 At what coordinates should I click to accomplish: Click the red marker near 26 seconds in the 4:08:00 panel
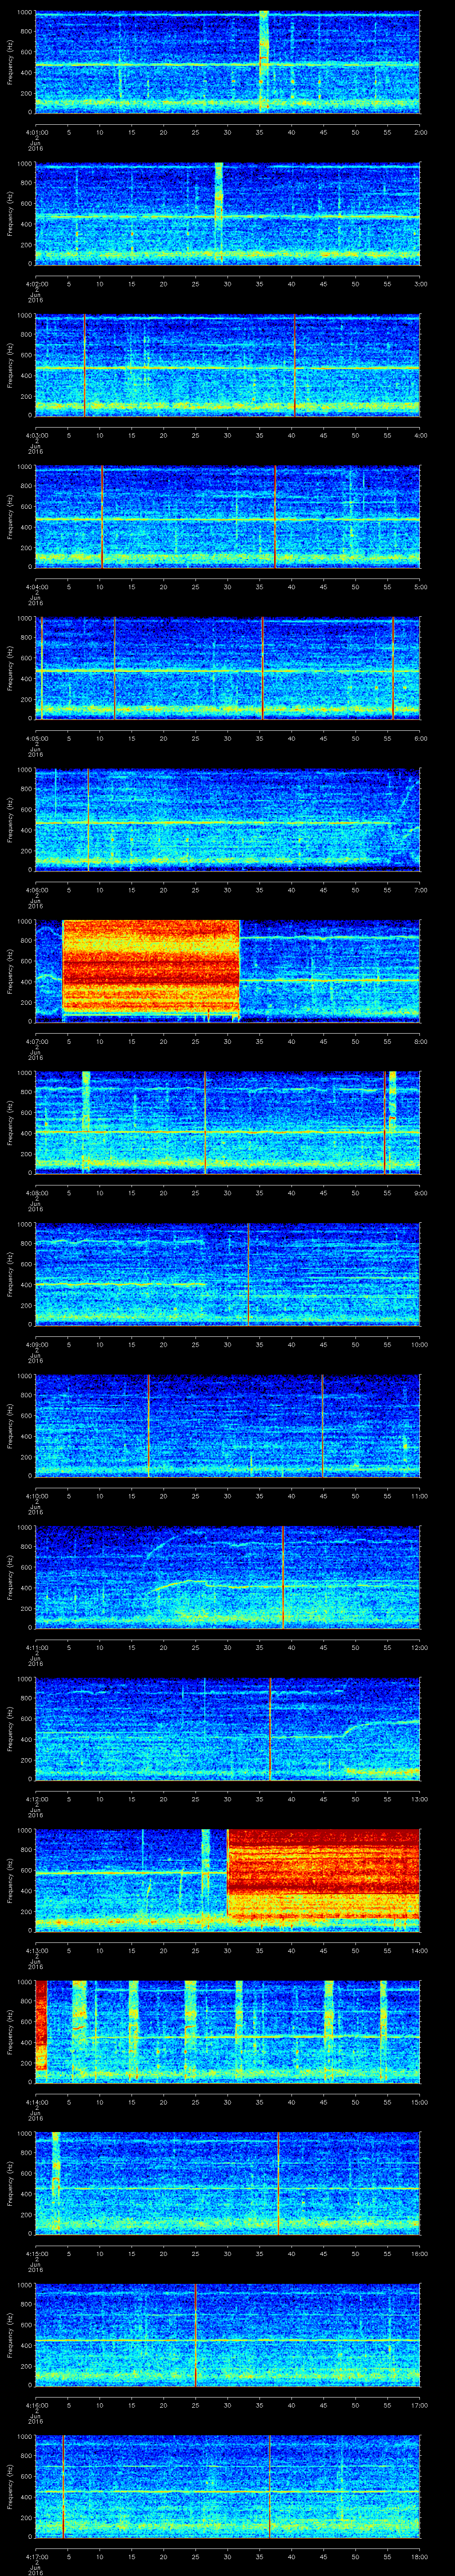pos(205,1122)
